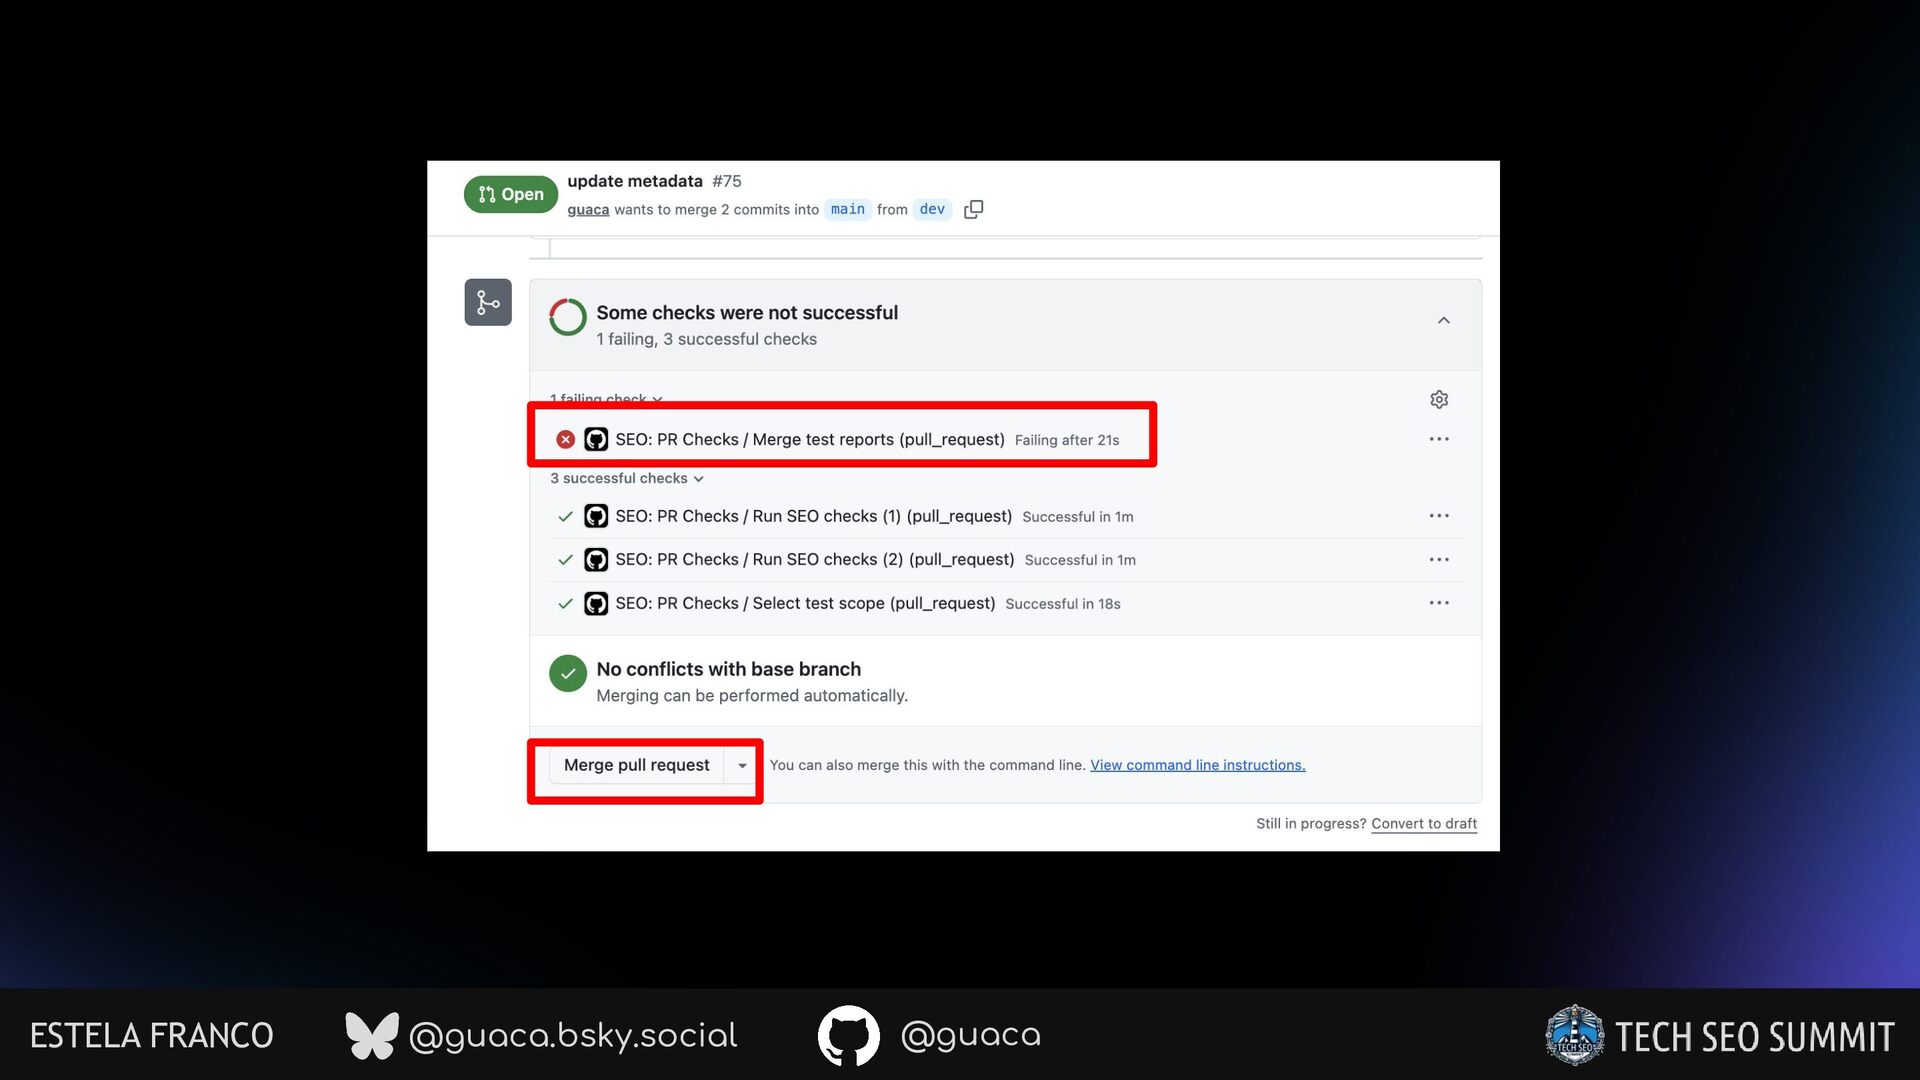This screenshot has height=1080, width=1920.
Task: Click the git merge icon on the left
Action: (488, 302)
